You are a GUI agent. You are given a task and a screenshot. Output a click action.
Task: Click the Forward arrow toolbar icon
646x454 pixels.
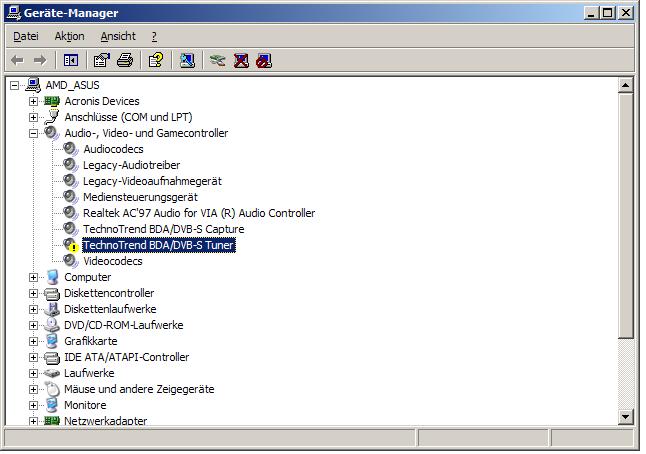tap(40, 61)
